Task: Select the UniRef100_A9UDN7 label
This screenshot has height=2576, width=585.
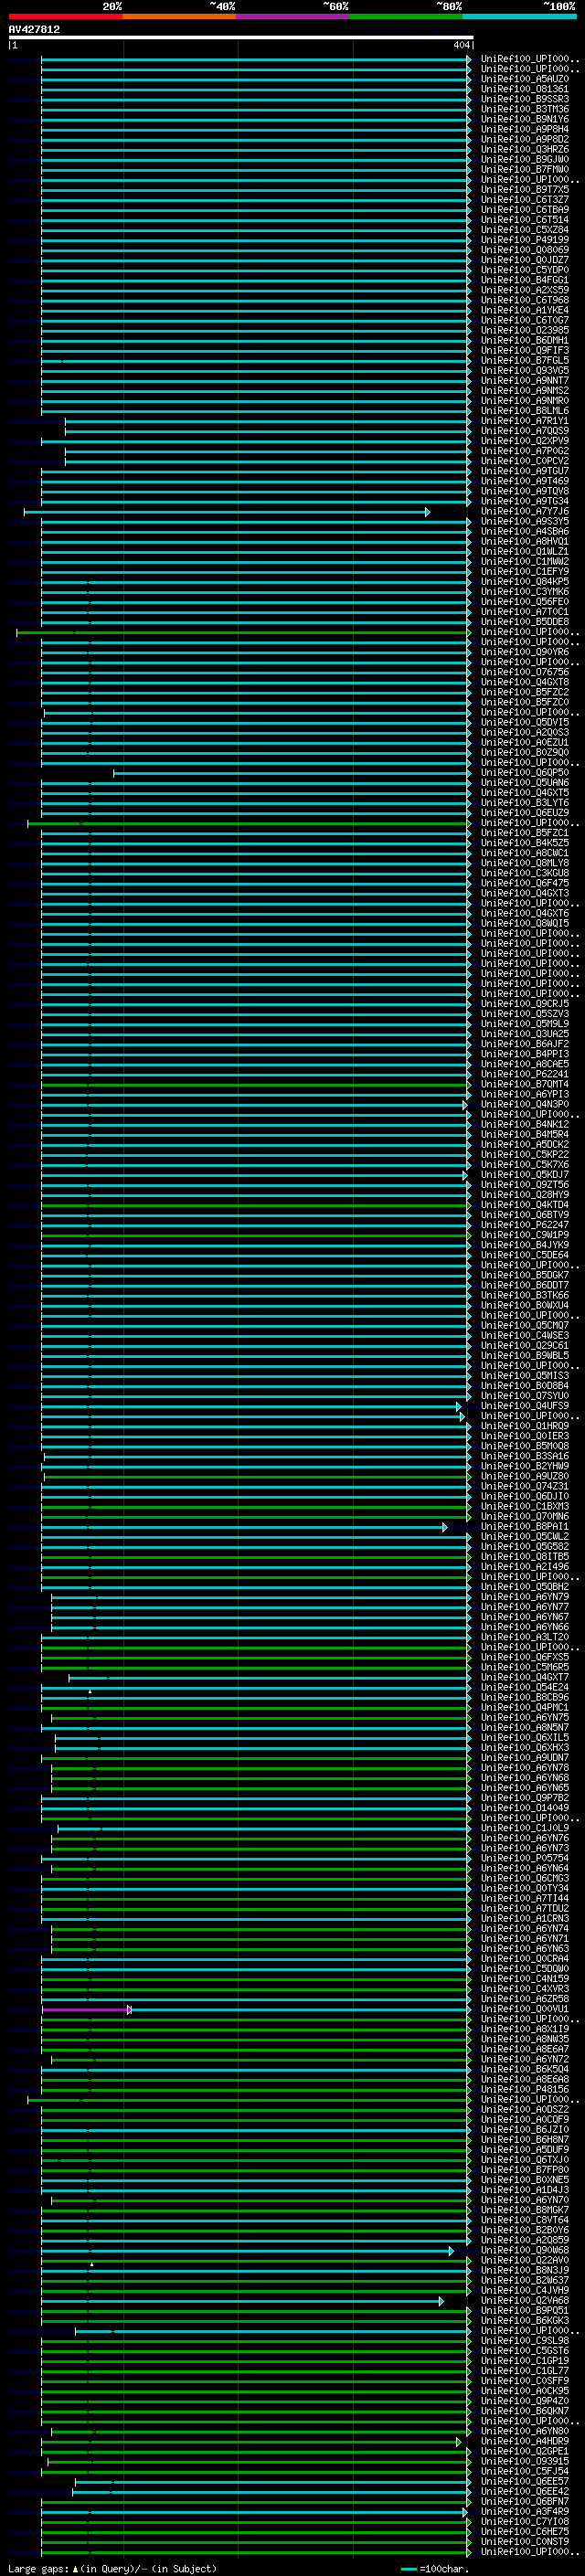Action: pos(525,1757)
